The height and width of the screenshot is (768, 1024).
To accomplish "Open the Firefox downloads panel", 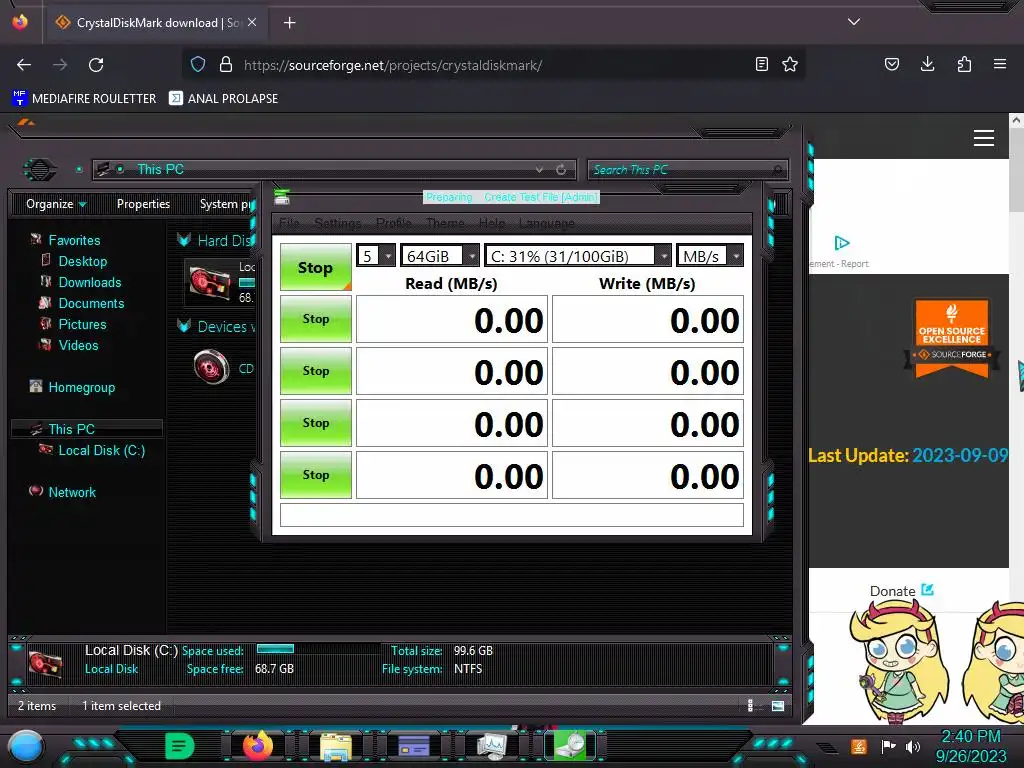I will click(x=927, y=64).
